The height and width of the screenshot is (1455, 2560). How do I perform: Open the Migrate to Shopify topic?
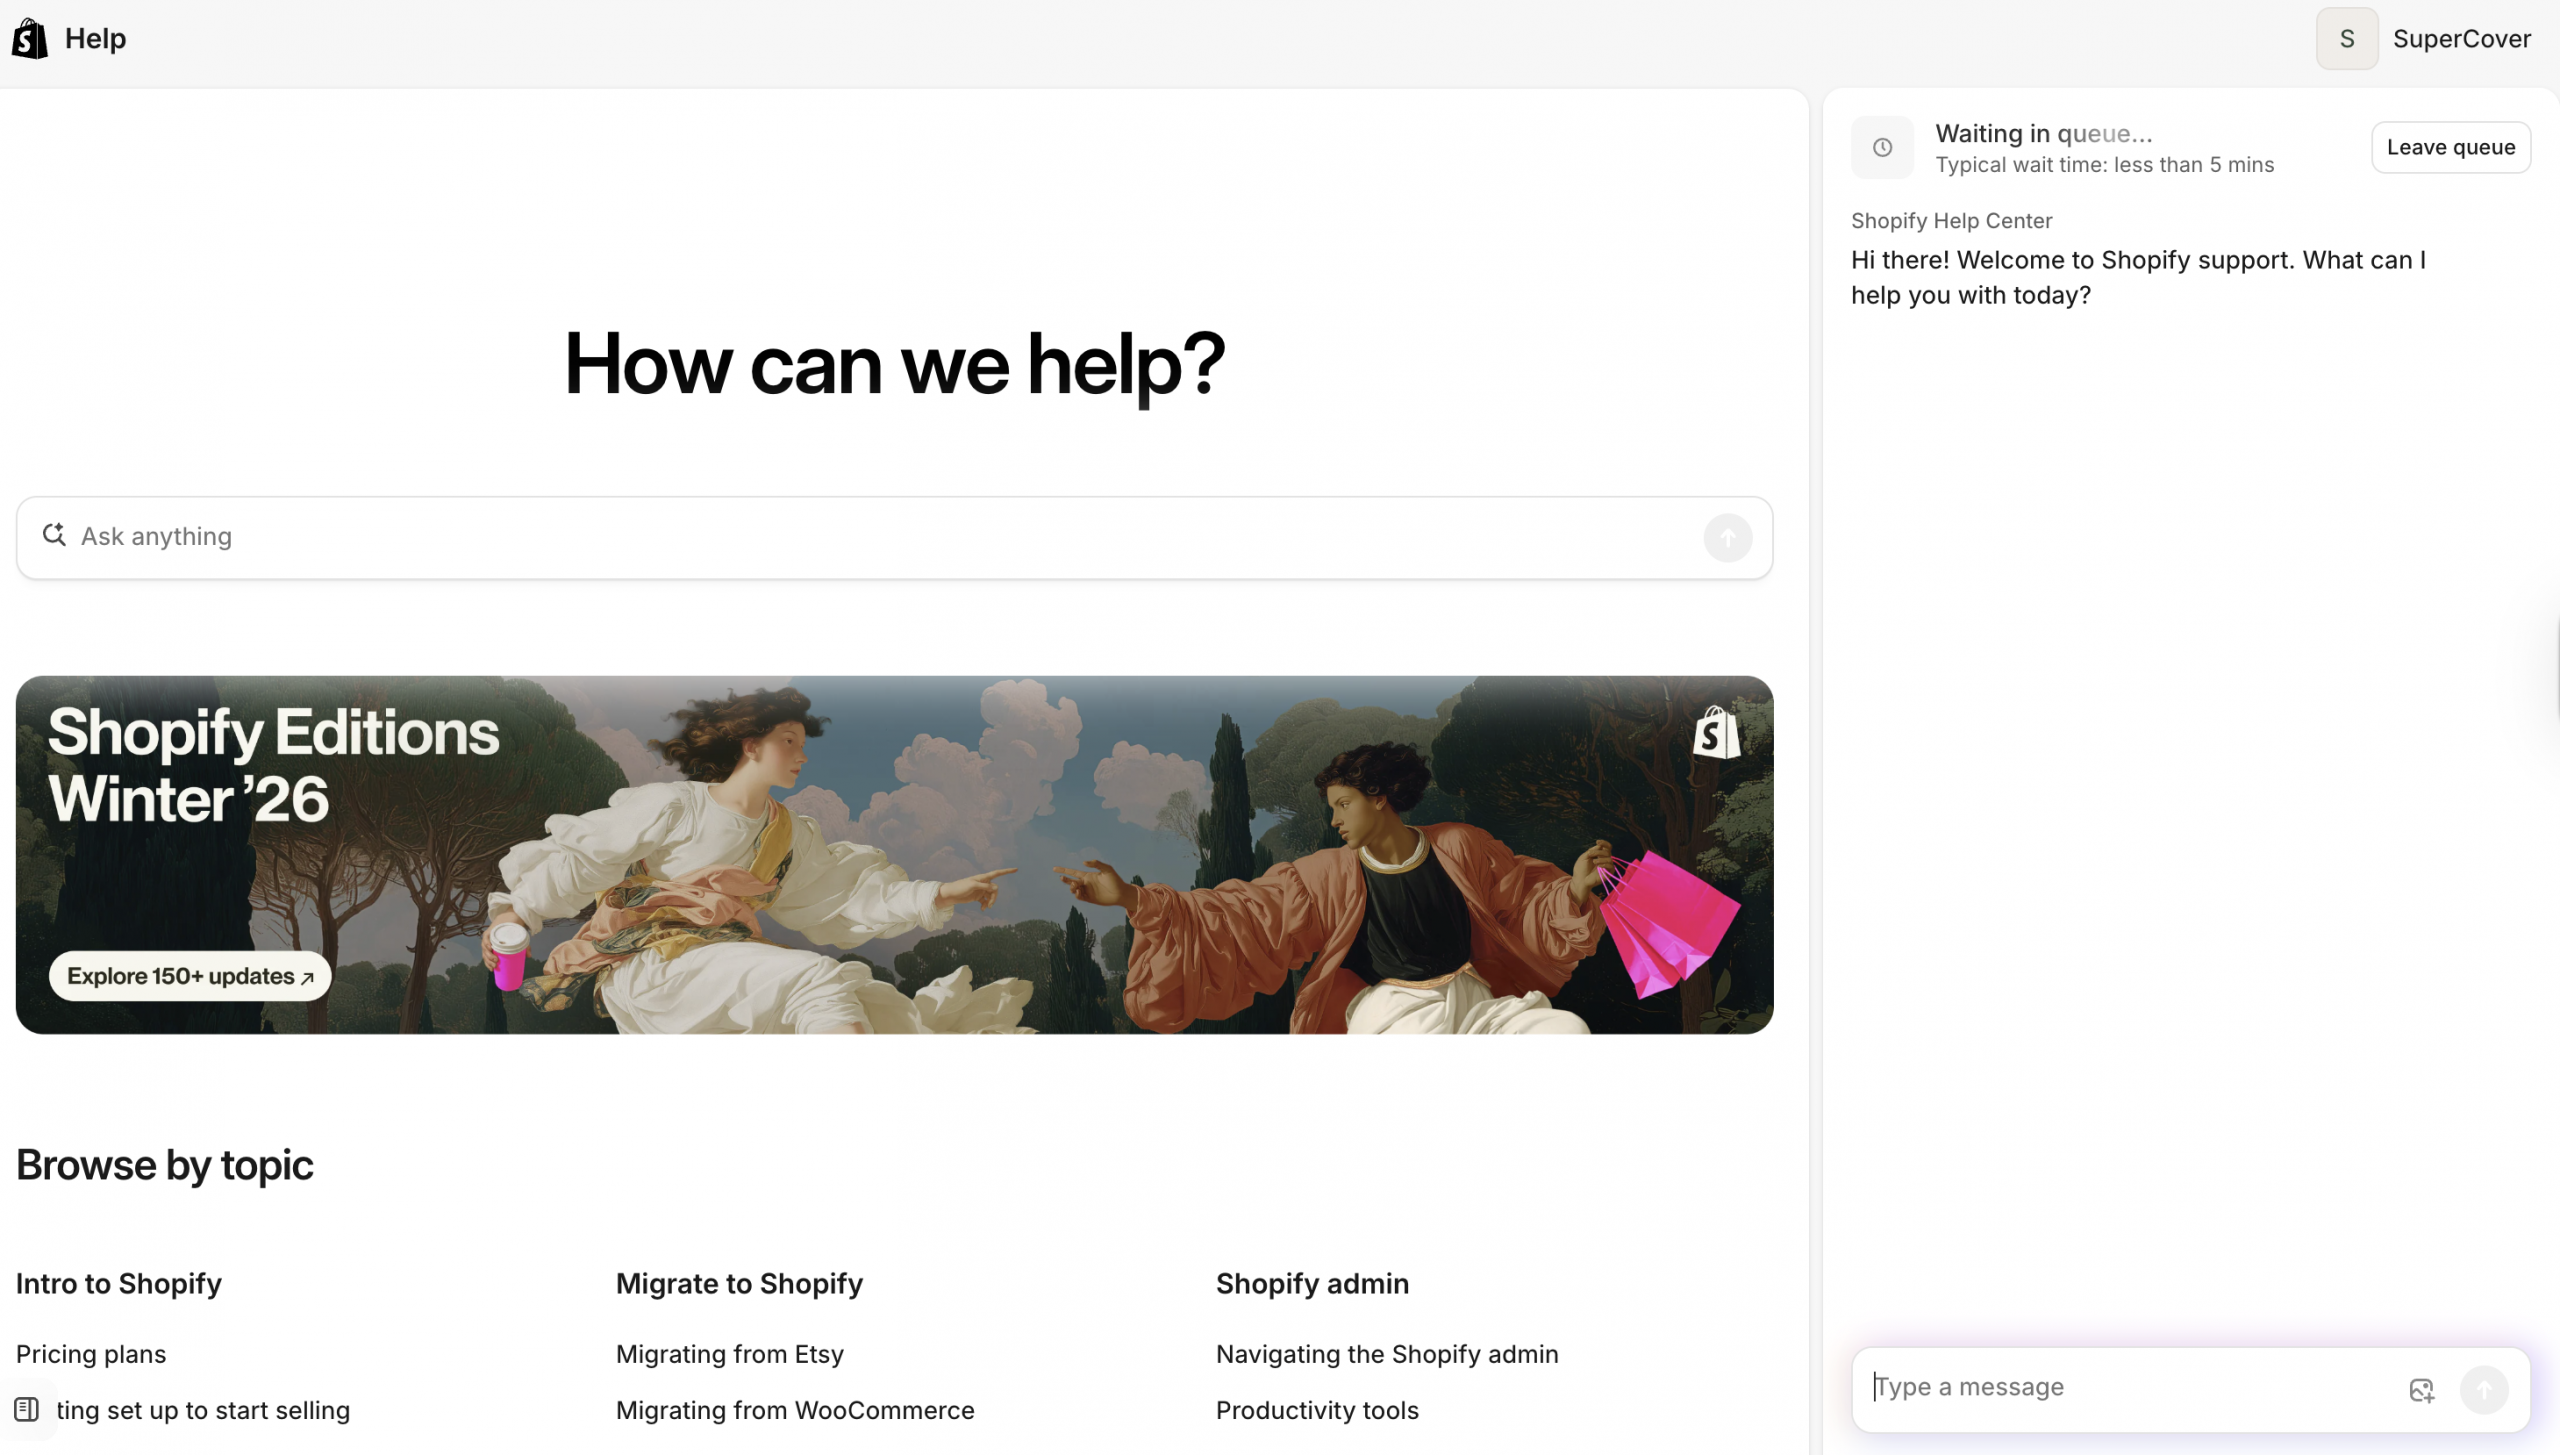click(739, 1284)
